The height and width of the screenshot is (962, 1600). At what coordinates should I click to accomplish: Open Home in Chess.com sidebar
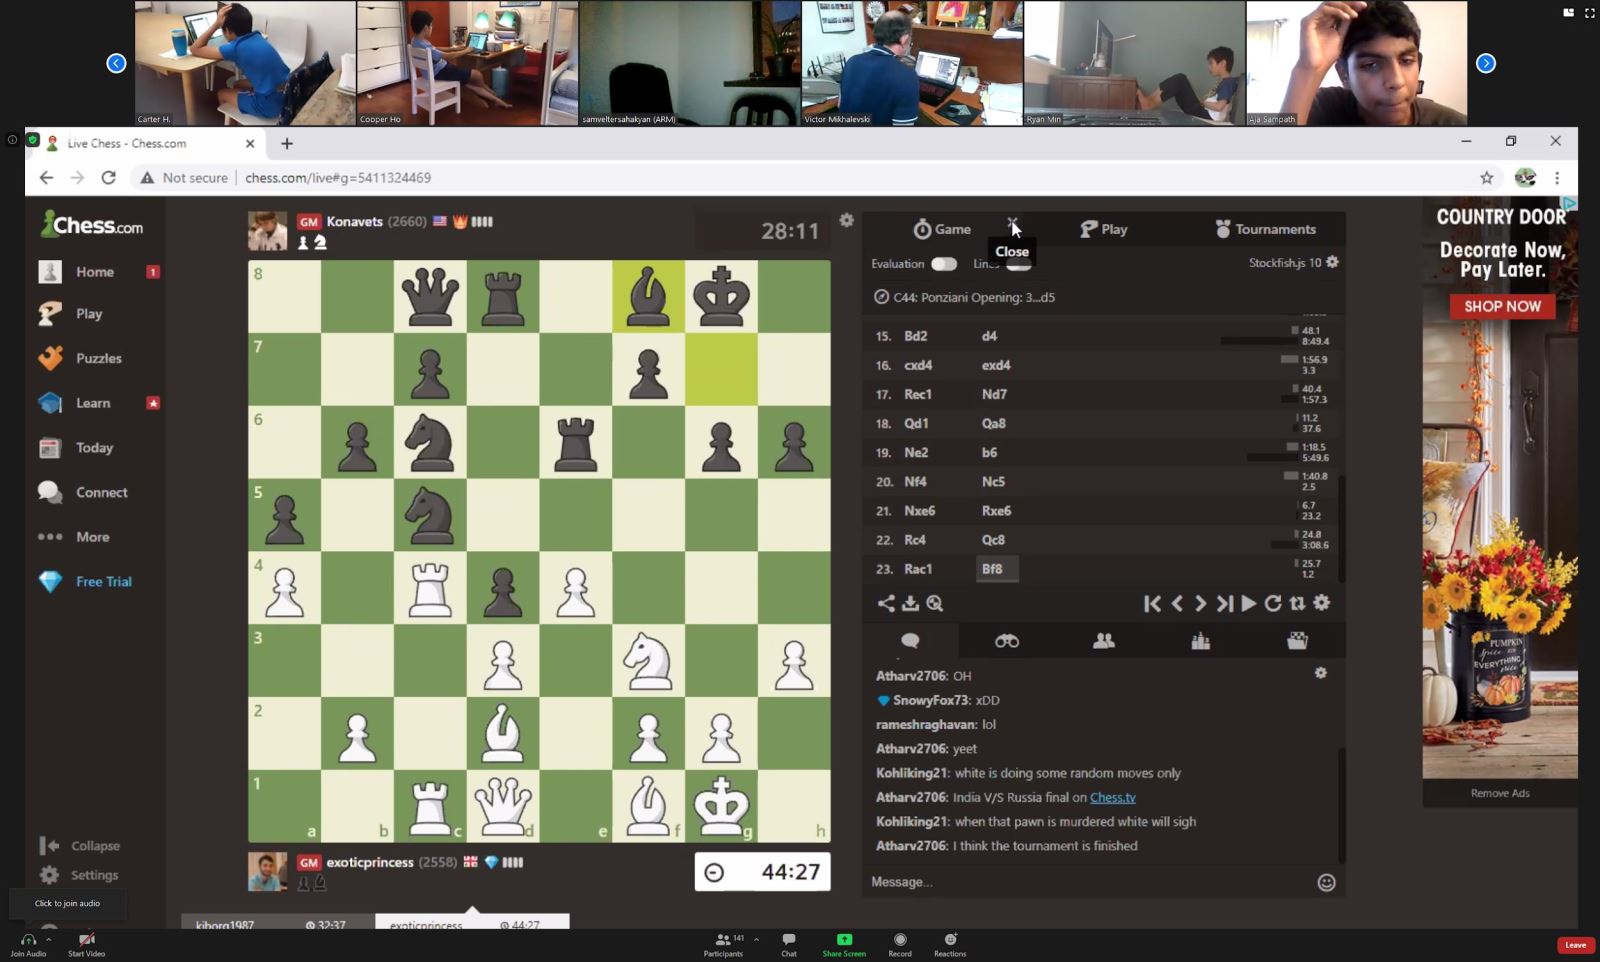pyautogui.click(x=96, y=272)
